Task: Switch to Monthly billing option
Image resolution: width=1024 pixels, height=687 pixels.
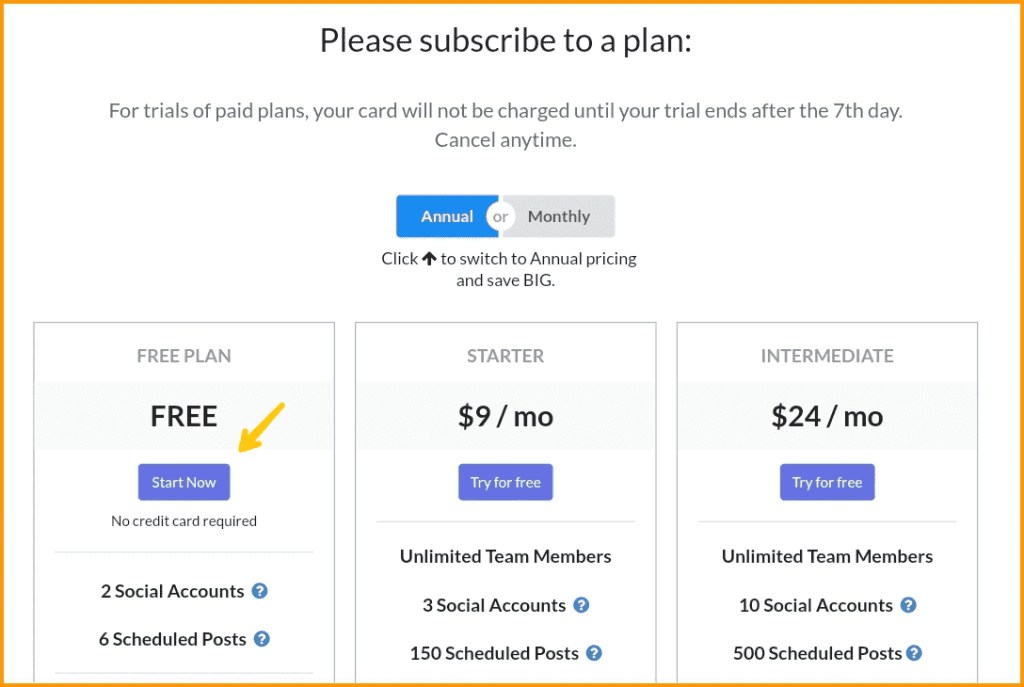Action: [x=559, y=216]
